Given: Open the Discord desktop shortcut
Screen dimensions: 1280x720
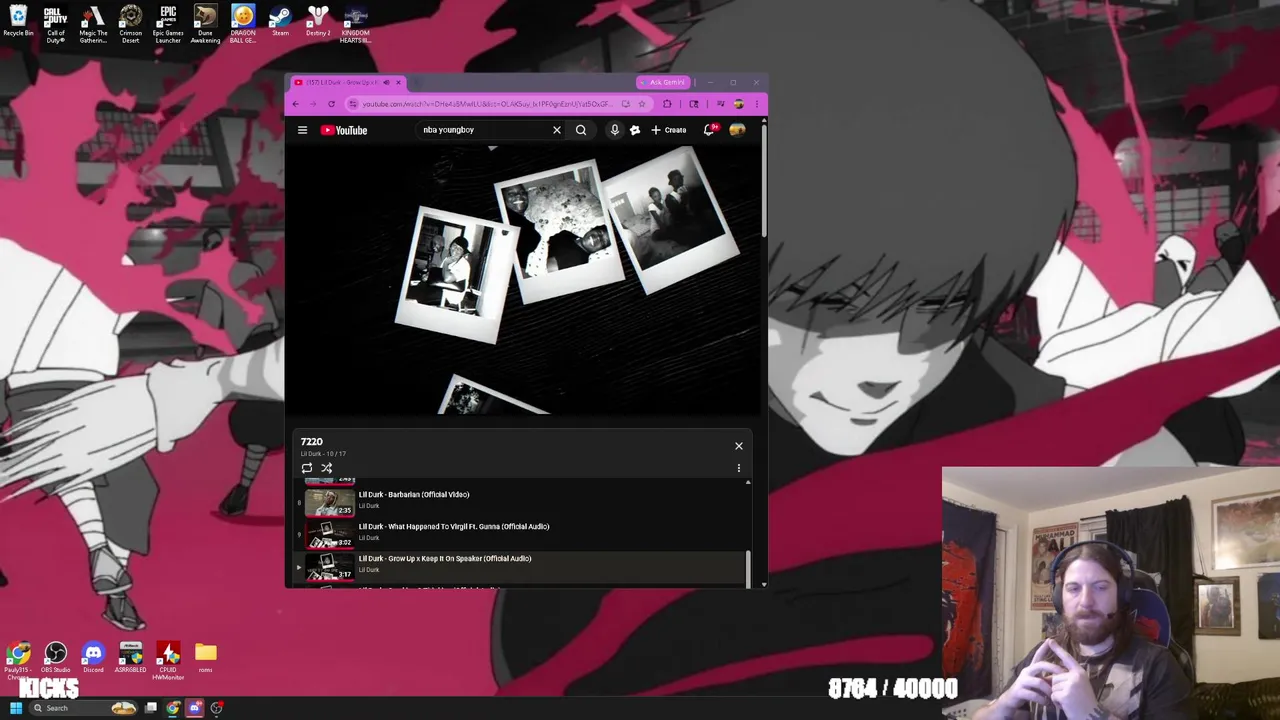Looking at the screenshot, I should pos(93,658).
